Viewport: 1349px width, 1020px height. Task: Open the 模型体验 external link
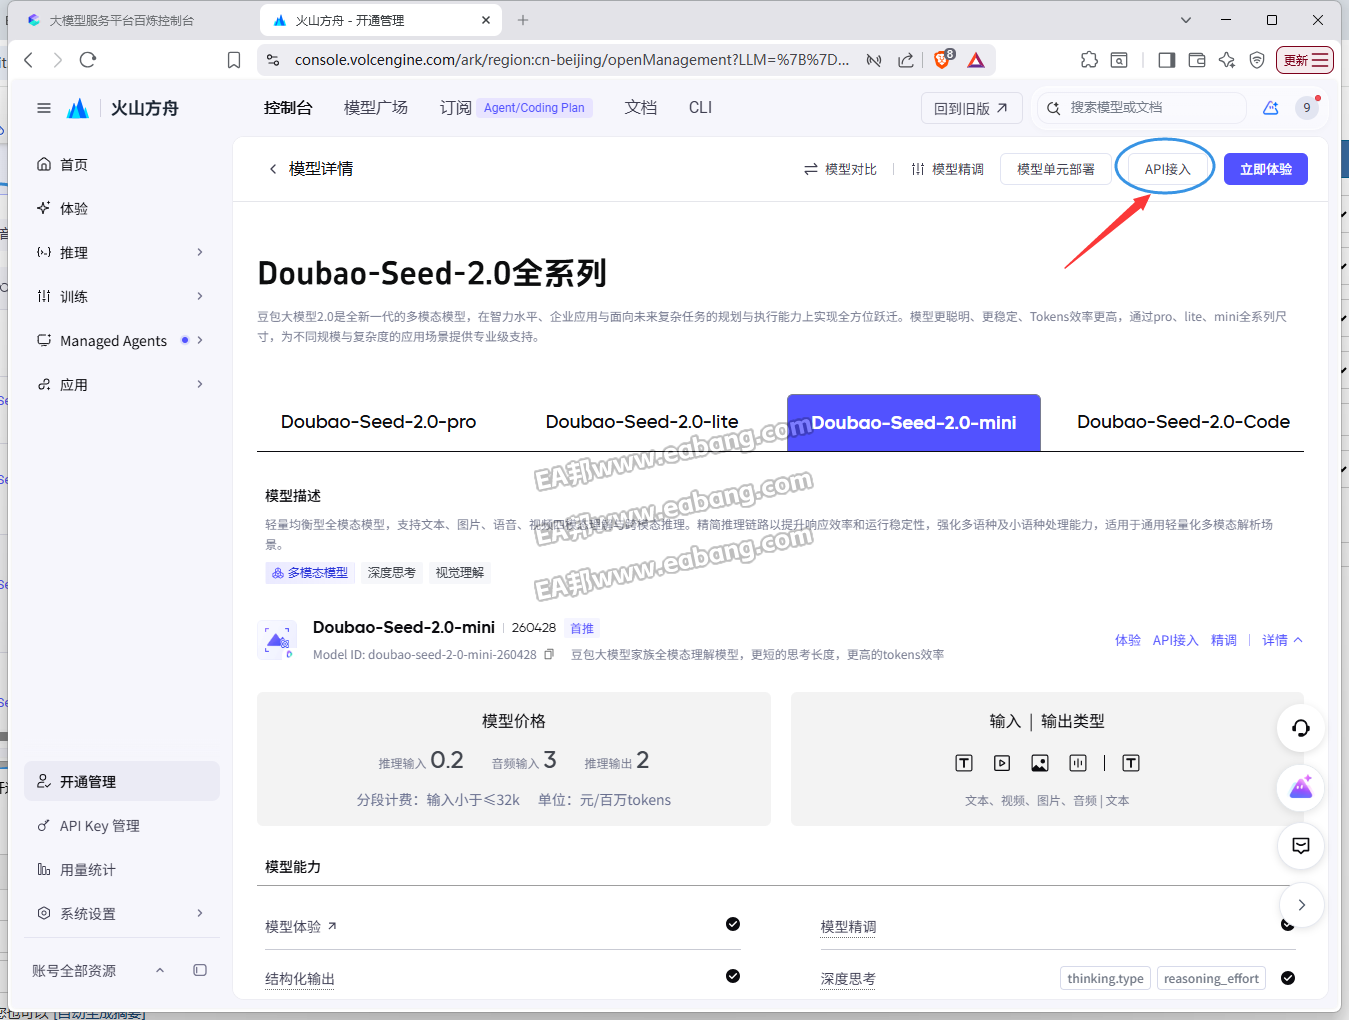point(301,926)
